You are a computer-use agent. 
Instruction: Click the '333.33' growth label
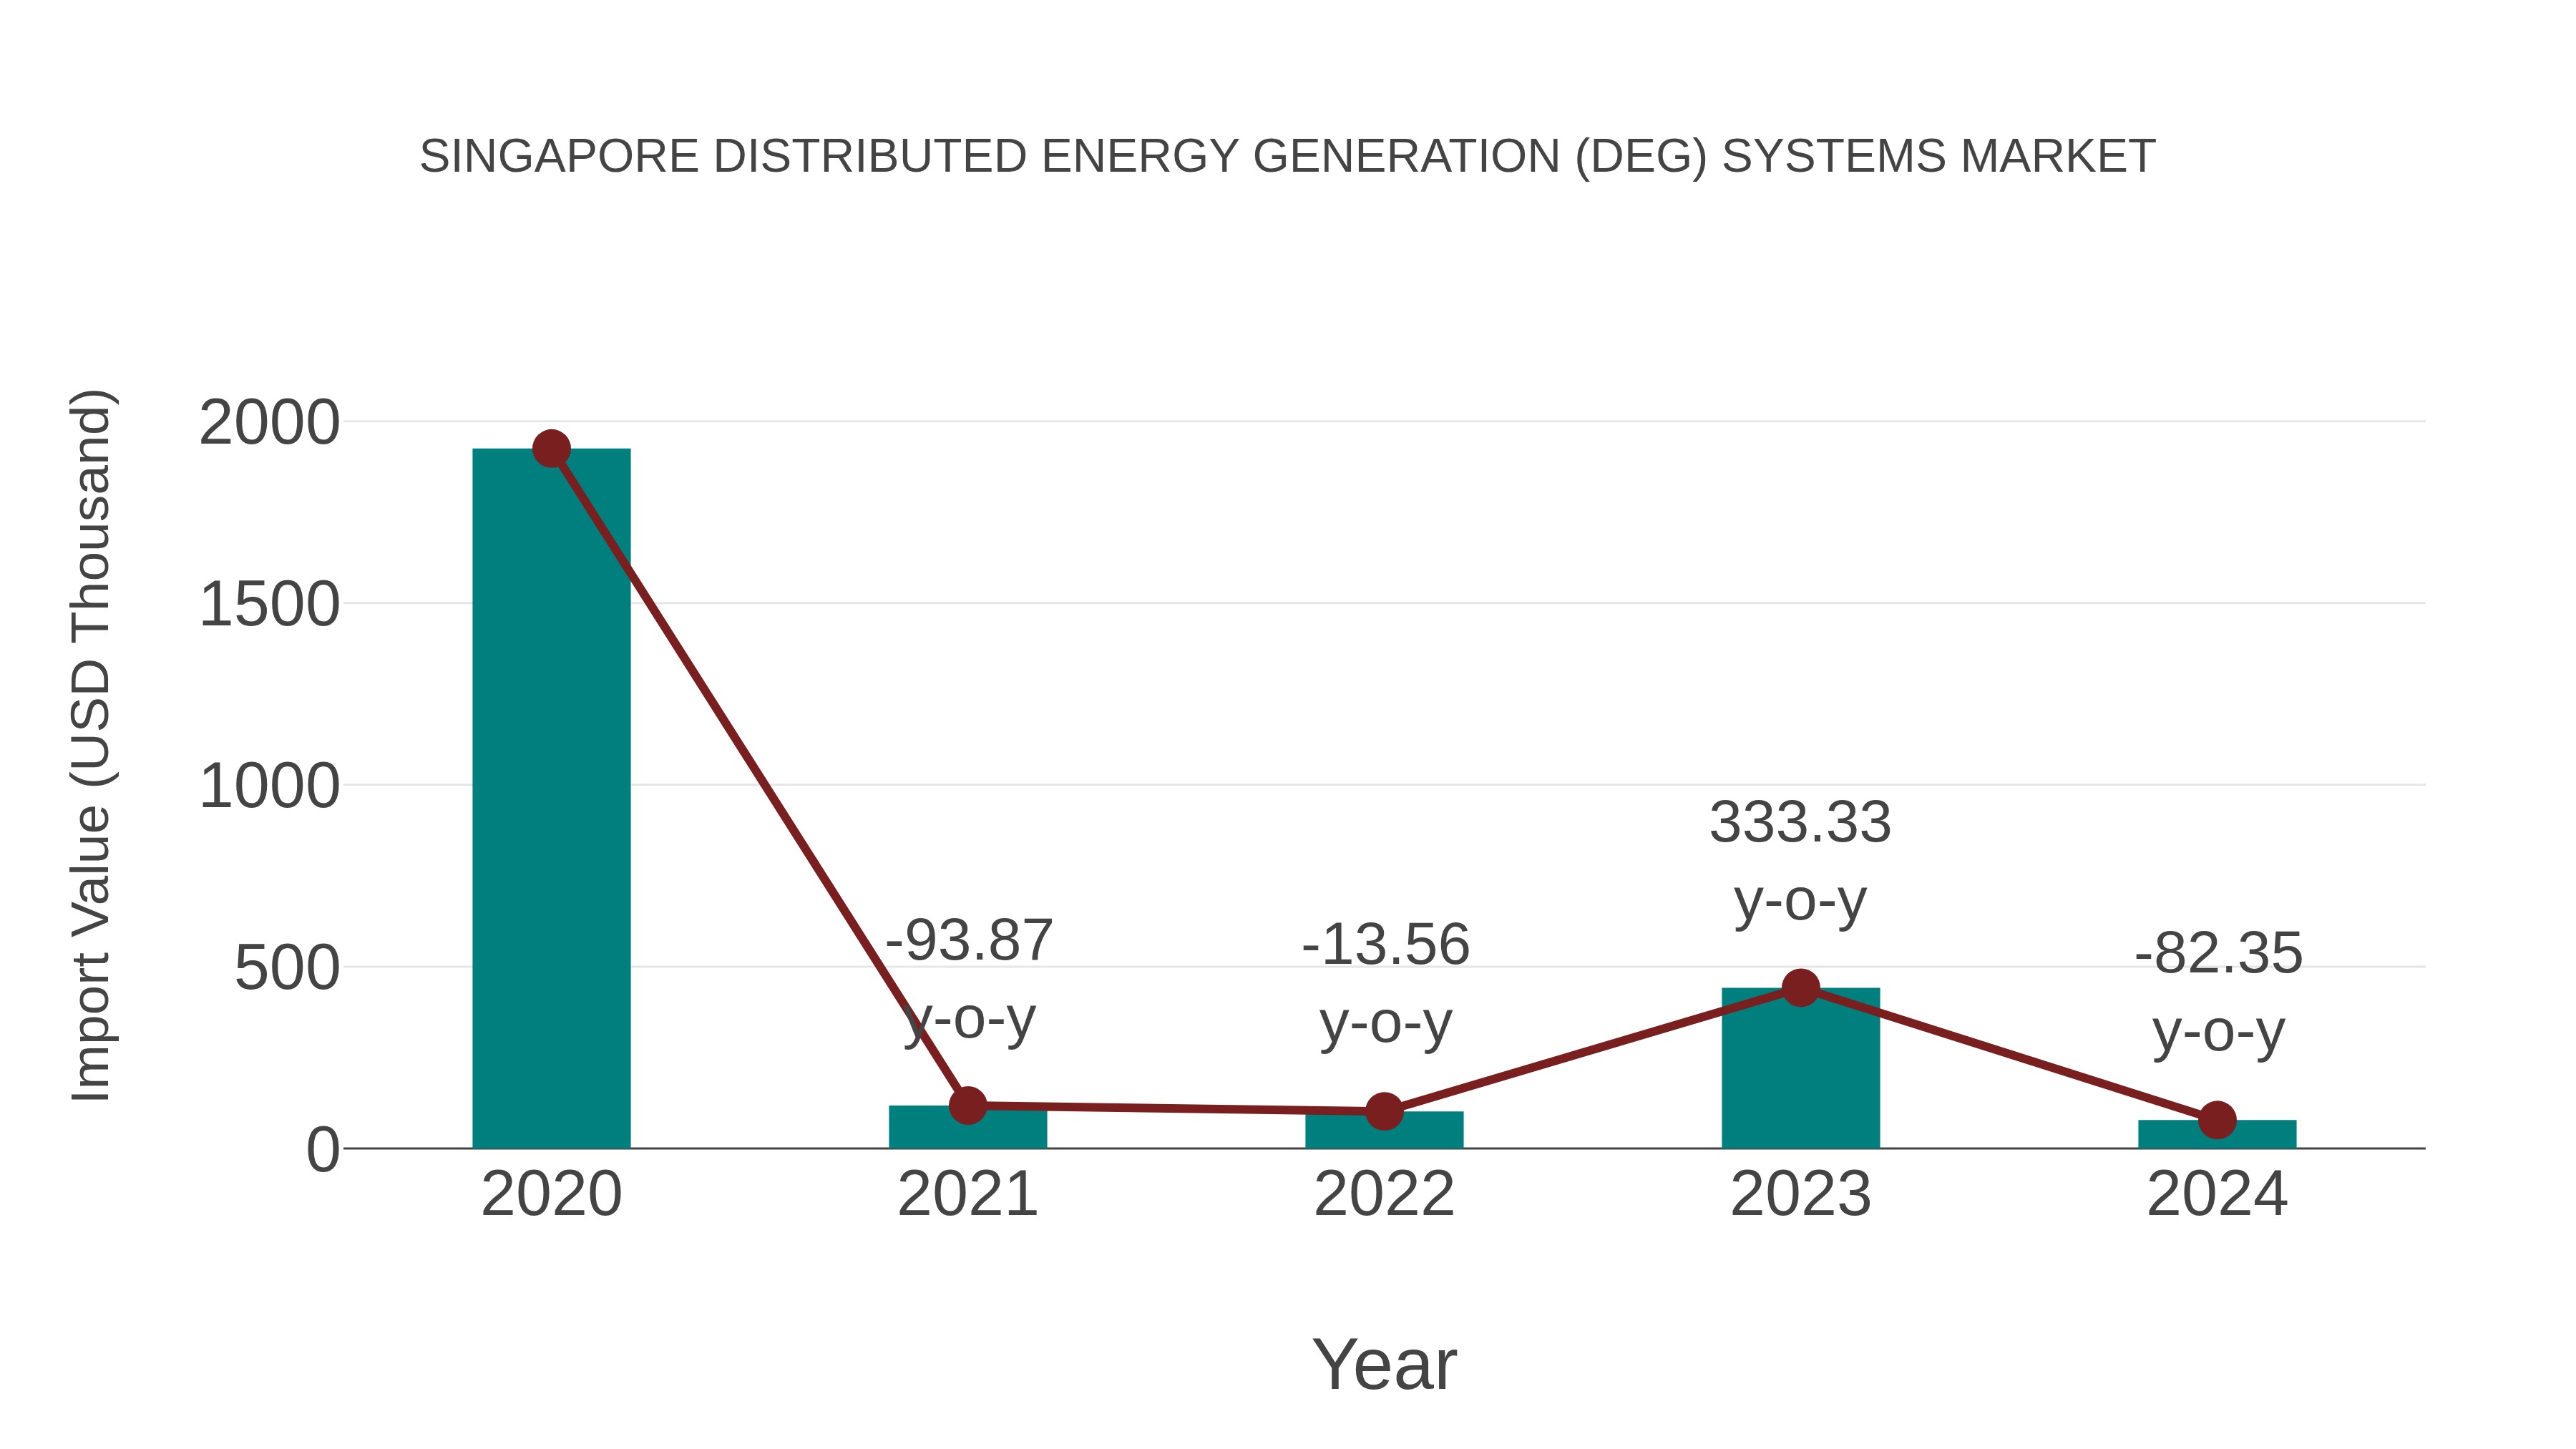1800,822
